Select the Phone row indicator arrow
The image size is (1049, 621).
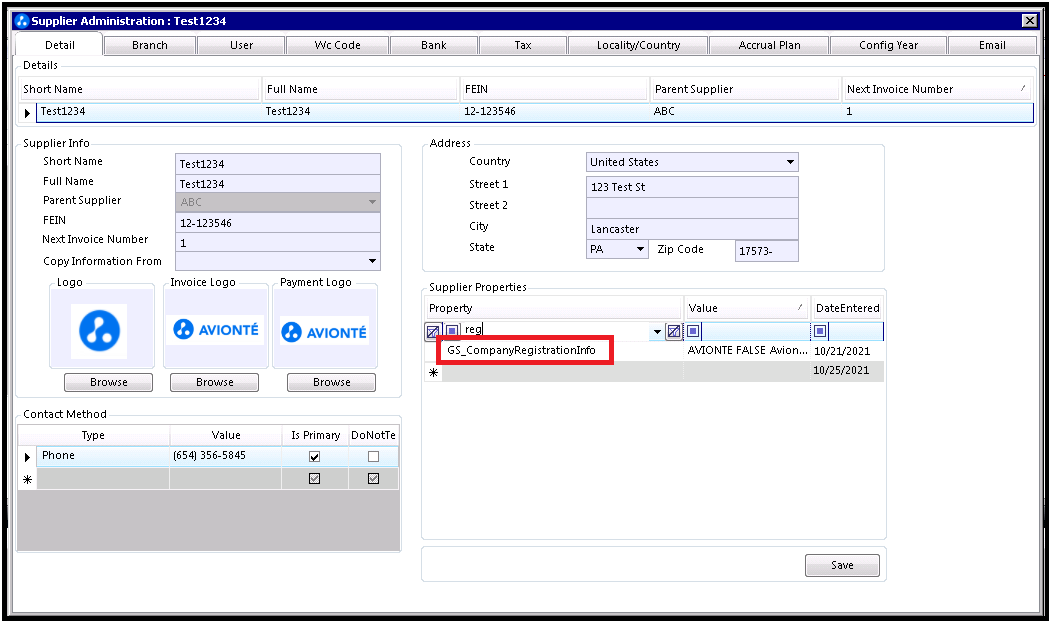click(x=27, y=457)
